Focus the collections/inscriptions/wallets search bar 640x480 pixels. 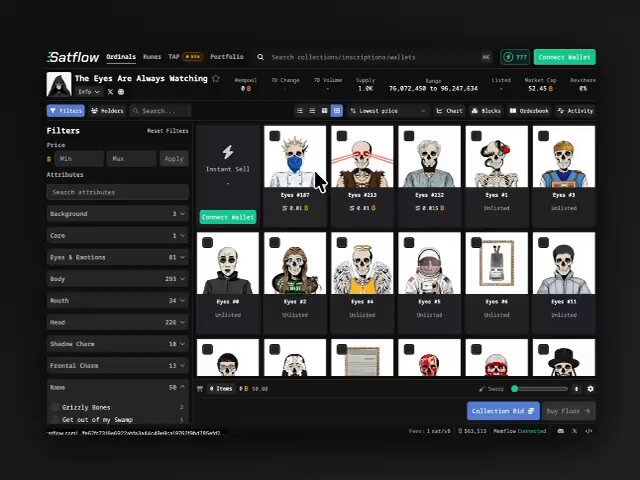(x=373, y=57)
